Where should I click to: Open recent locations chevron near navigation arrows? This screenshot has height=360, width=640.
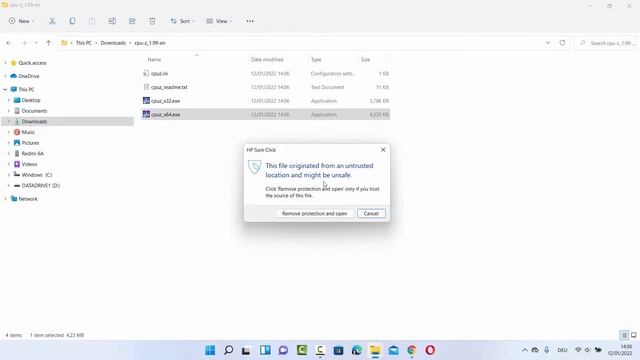[x=36, y=43]
